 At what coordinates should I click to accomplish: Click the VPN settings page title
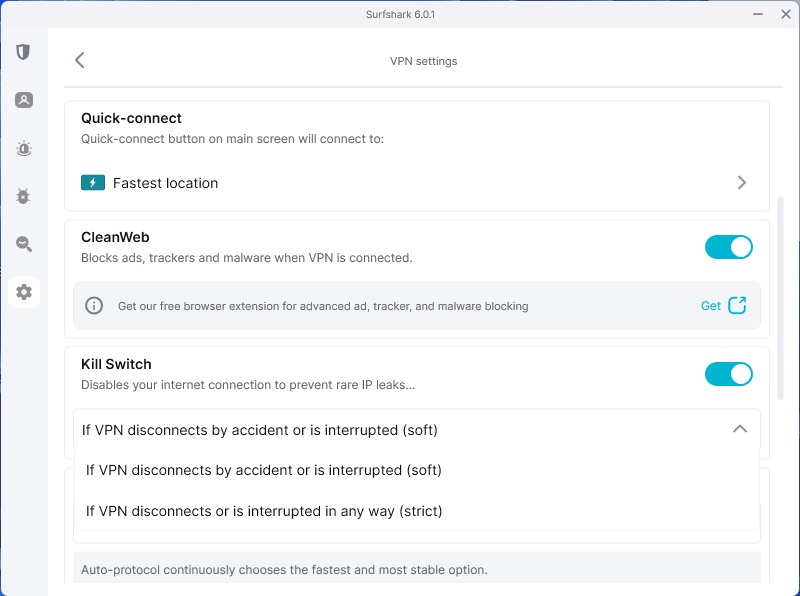coord(423,61)
